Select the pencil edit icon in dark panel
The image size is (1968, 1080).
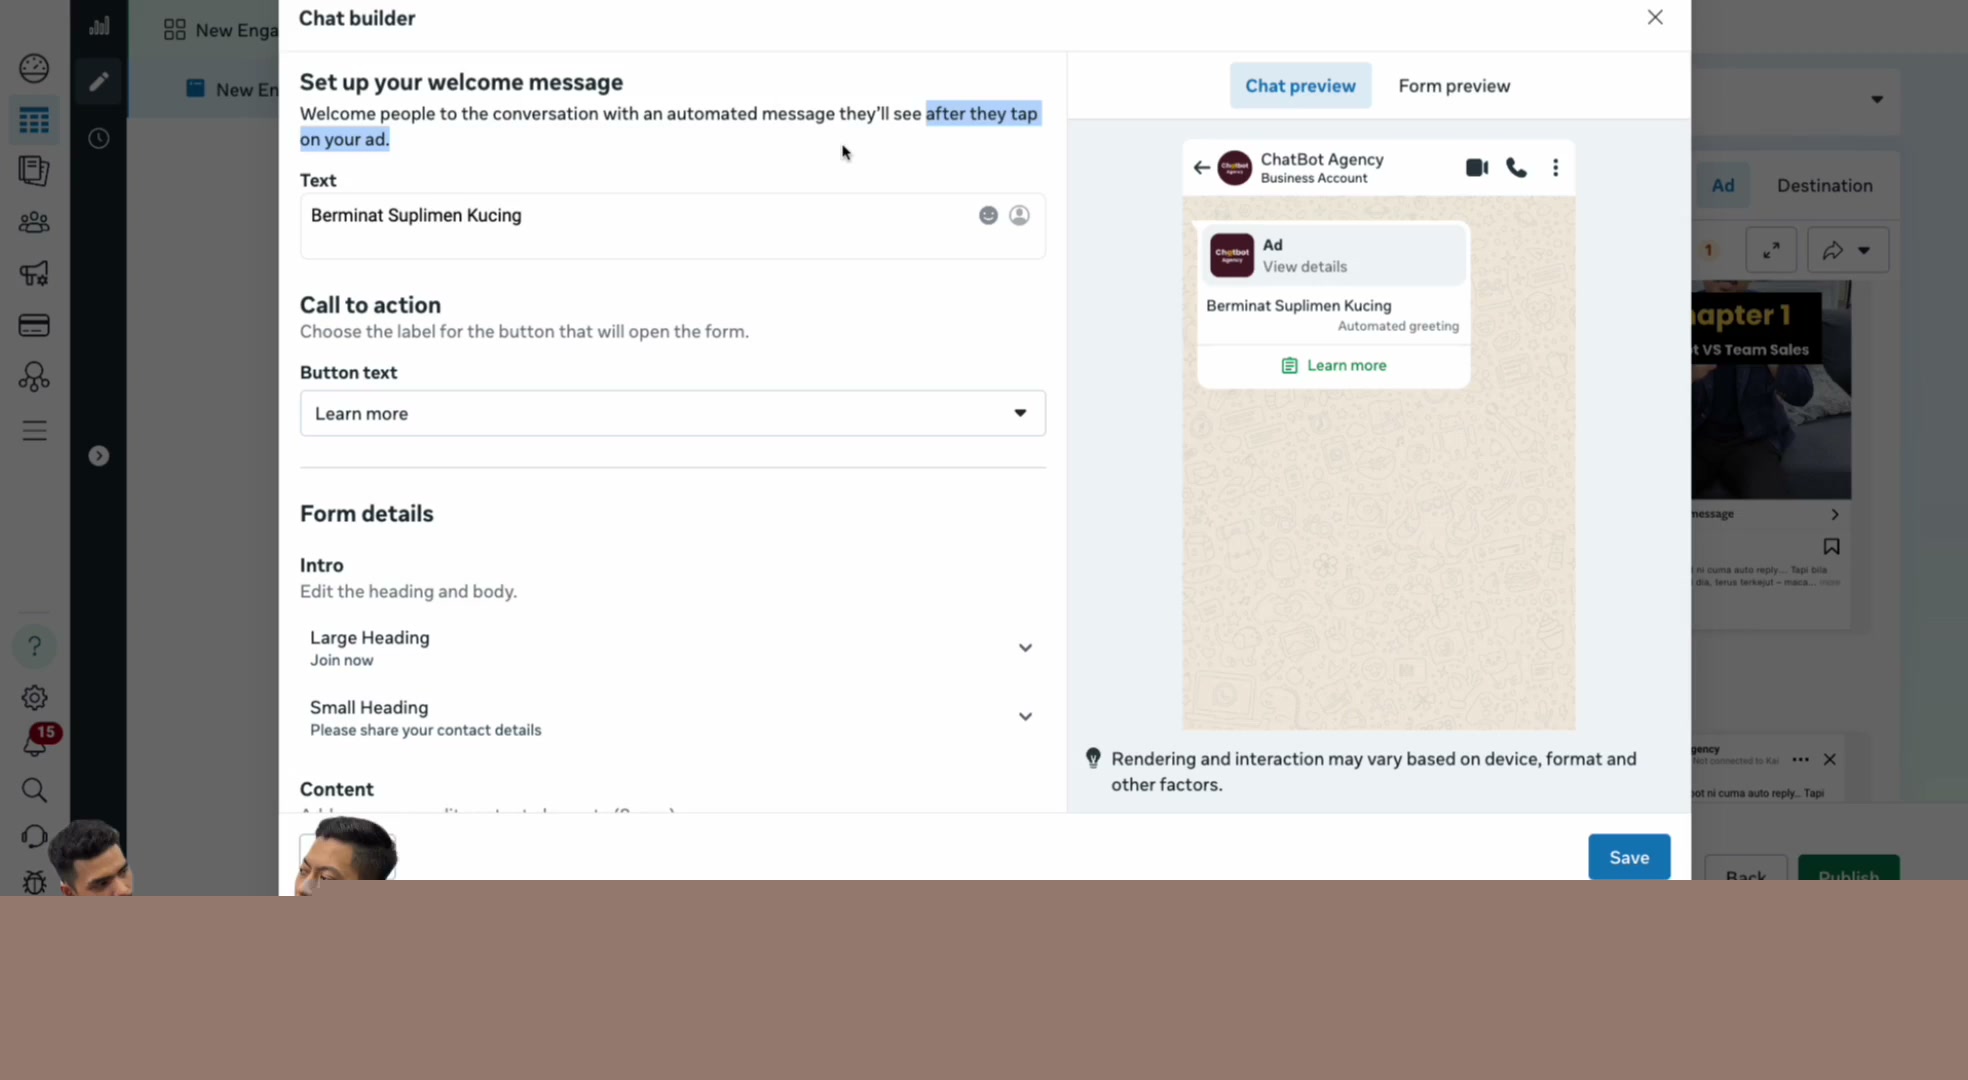[x=98, y=82]
